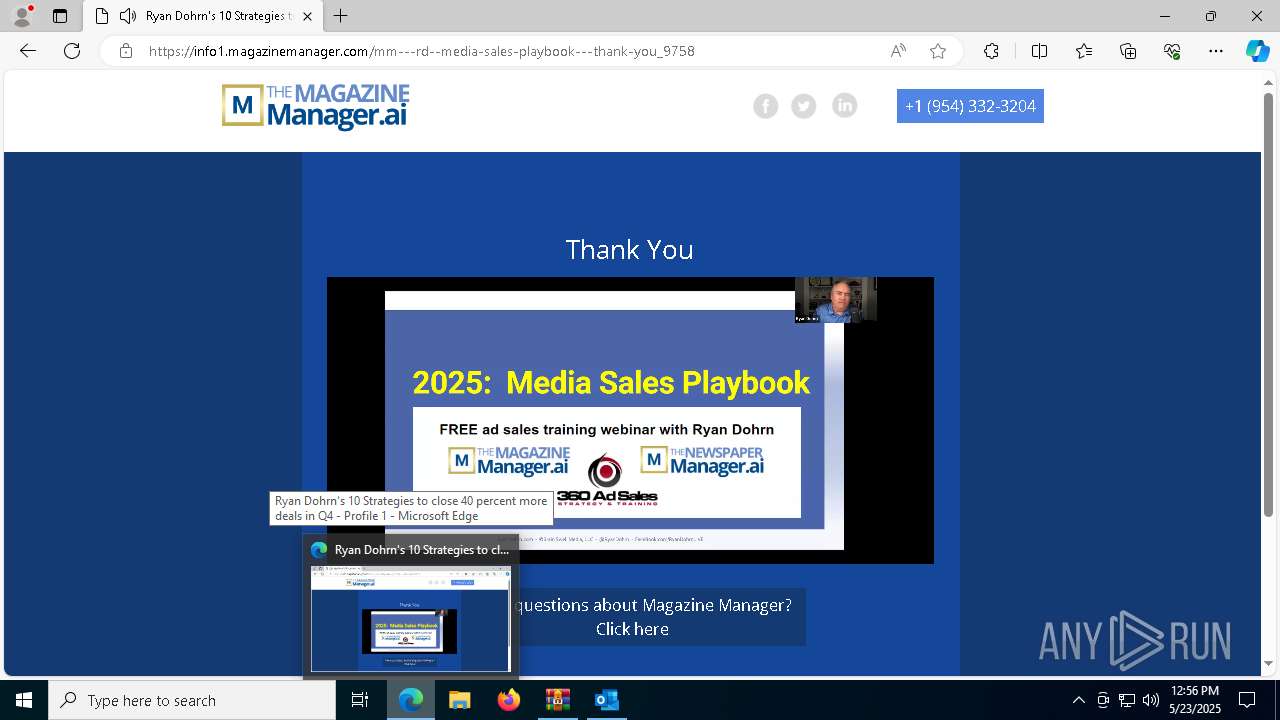
Task: Open clock showing 12:56 PM
Action: pyautogui.click(x=1195, y=700)
